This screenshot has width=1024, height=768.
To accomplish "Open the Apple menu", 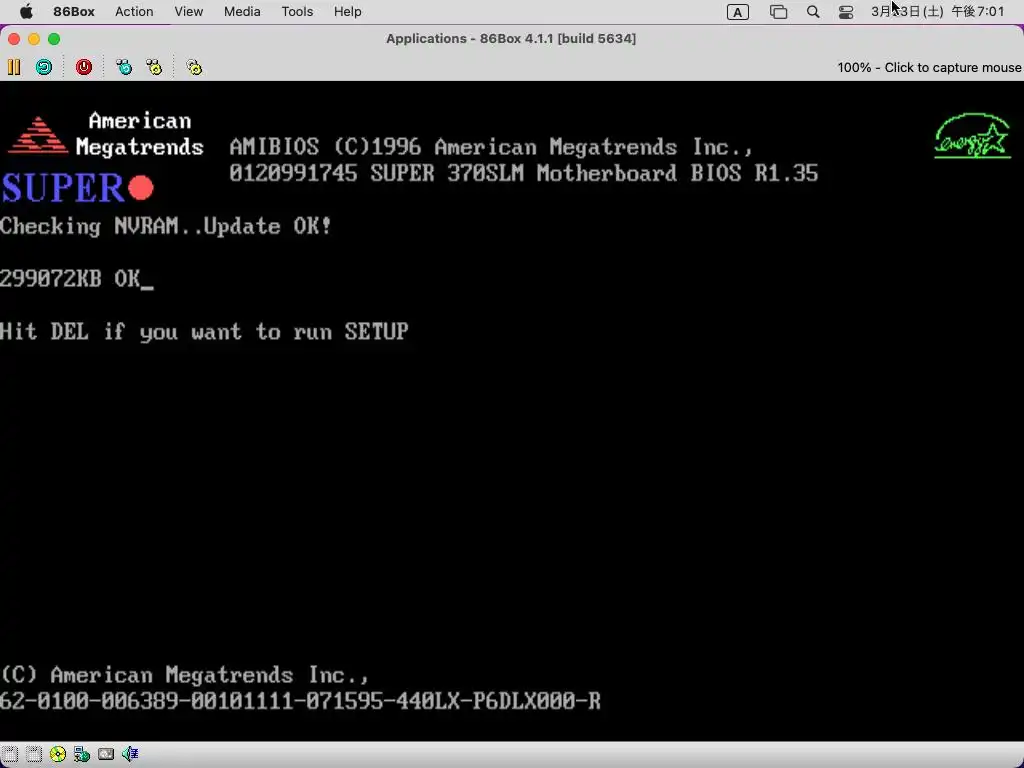I will pos(26,12).
